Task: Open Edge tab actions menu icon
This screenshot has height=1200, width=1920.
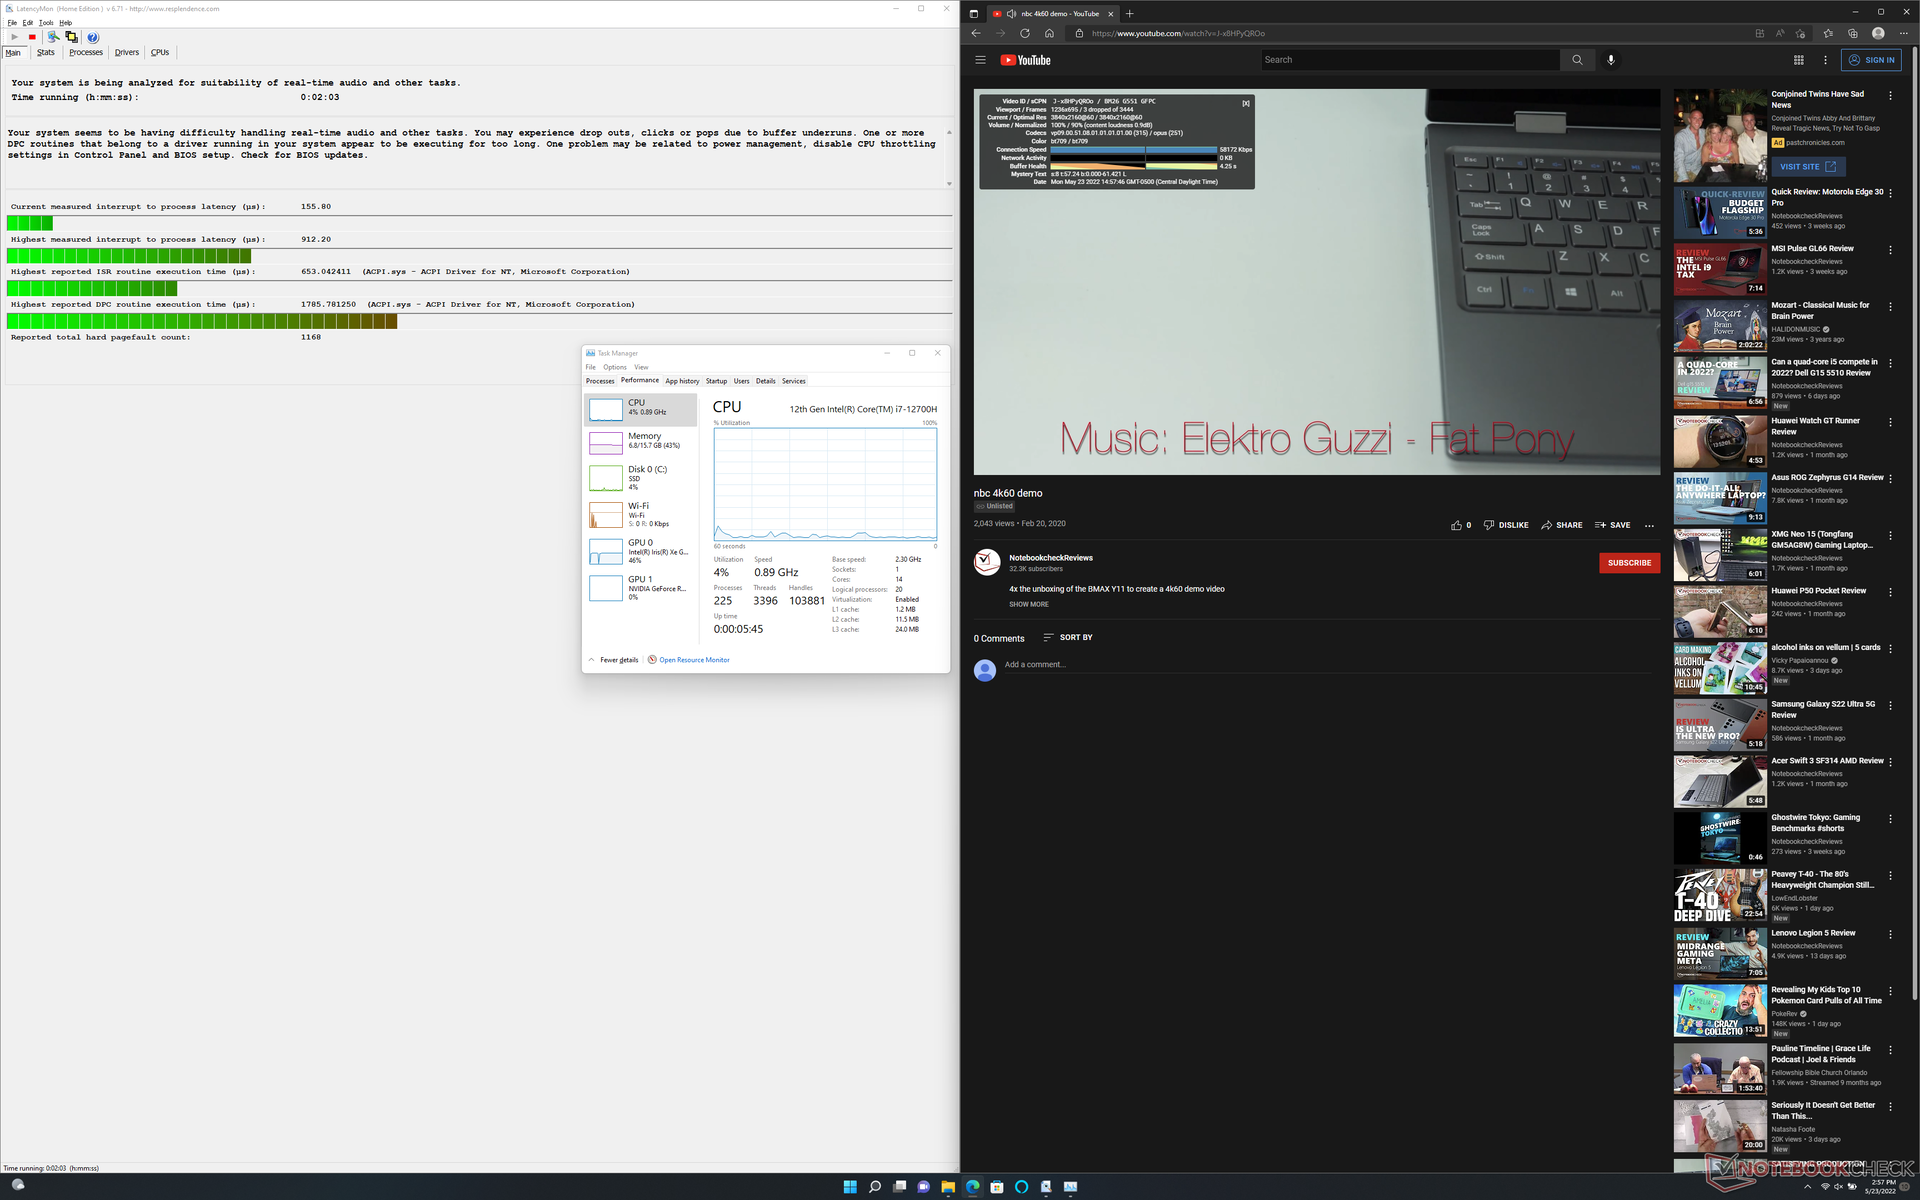Action: click(x=973, y=14)
